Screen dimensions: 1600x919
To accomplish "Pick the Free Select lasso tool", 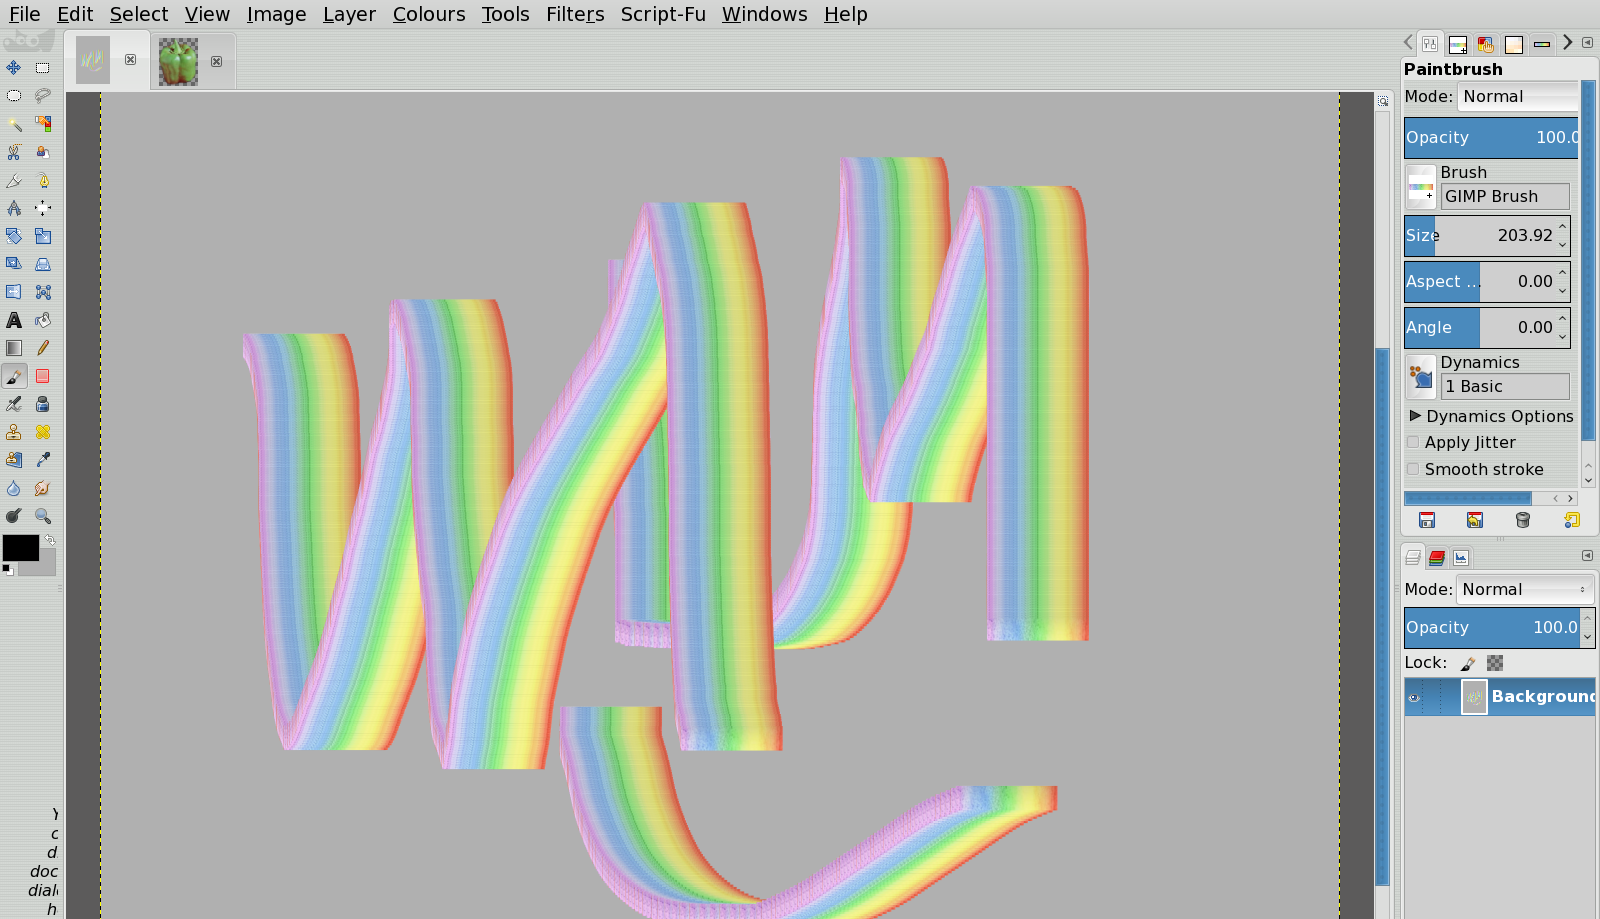I will pyautogui.click(x=42, y=96).
